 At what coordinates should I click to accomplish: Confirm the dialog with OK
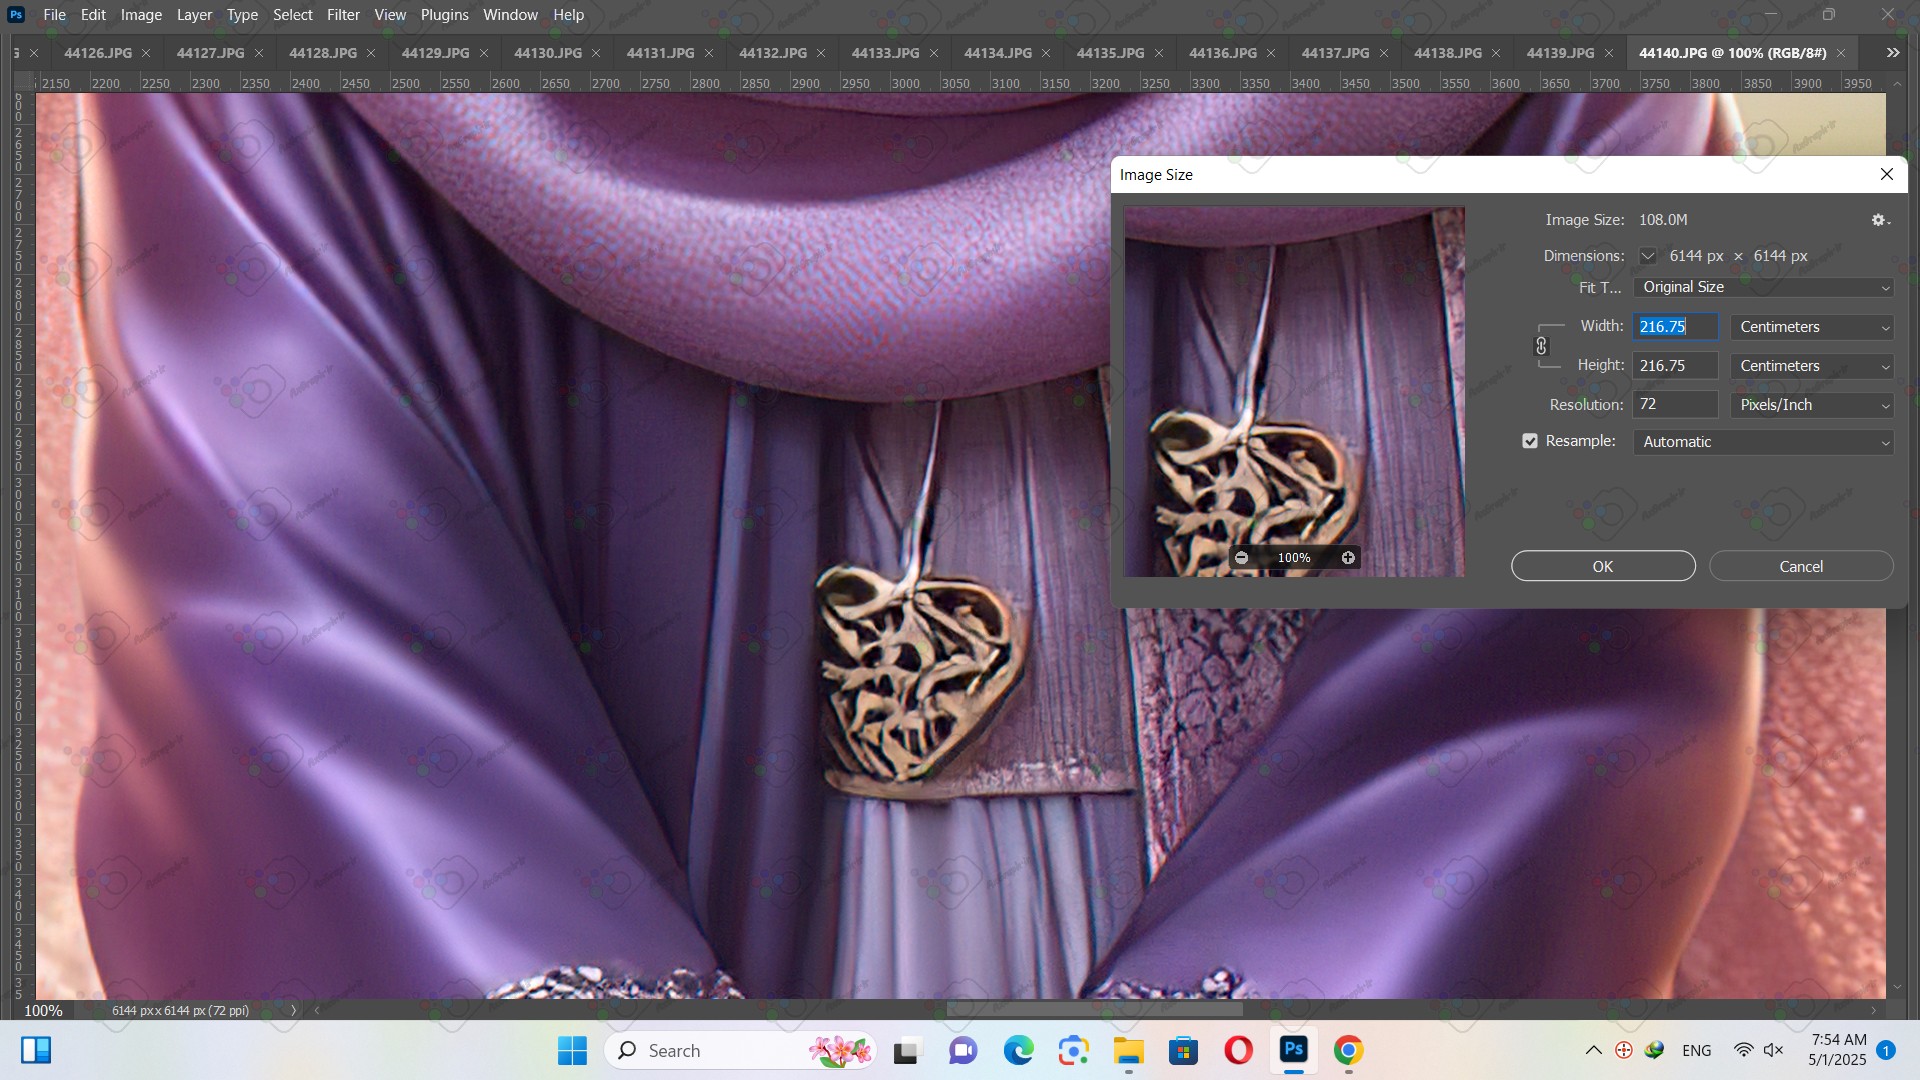(x=1603, y=566)
